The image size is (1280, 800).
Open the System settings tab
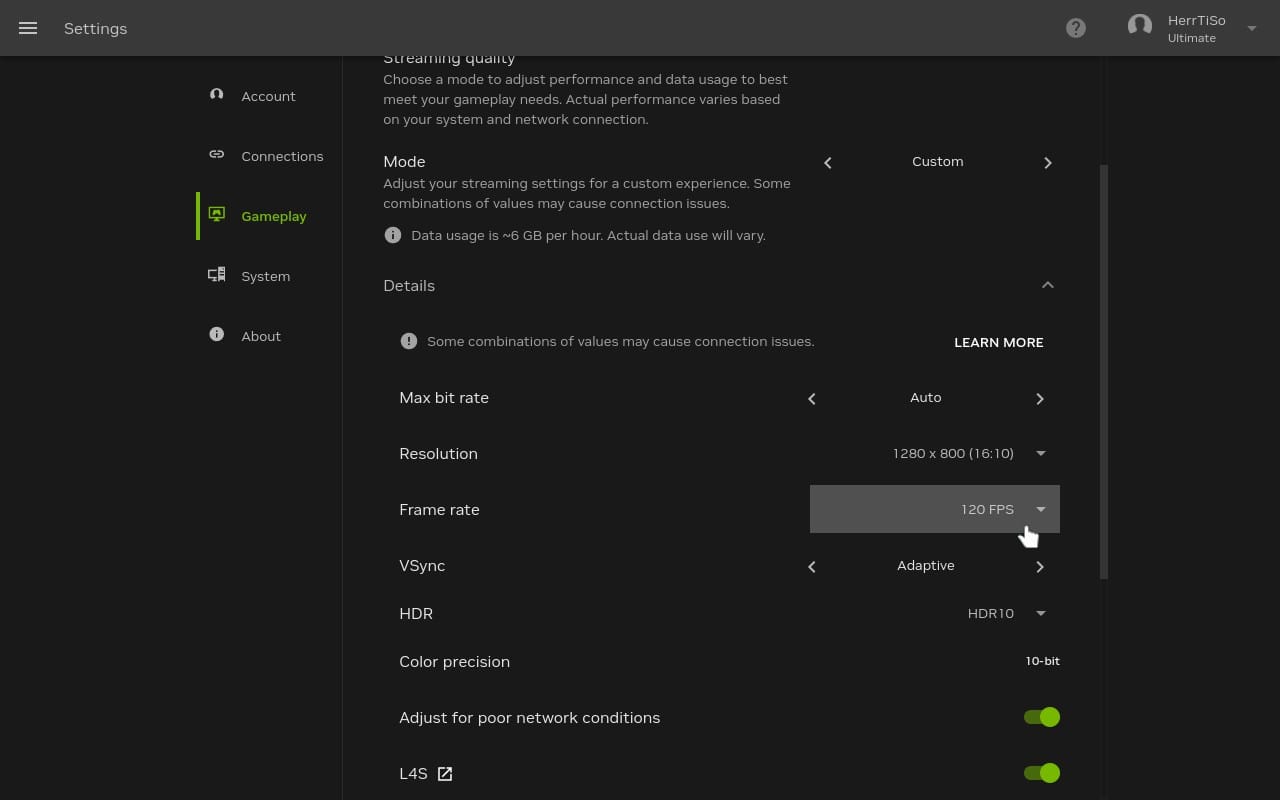[265, 276]
